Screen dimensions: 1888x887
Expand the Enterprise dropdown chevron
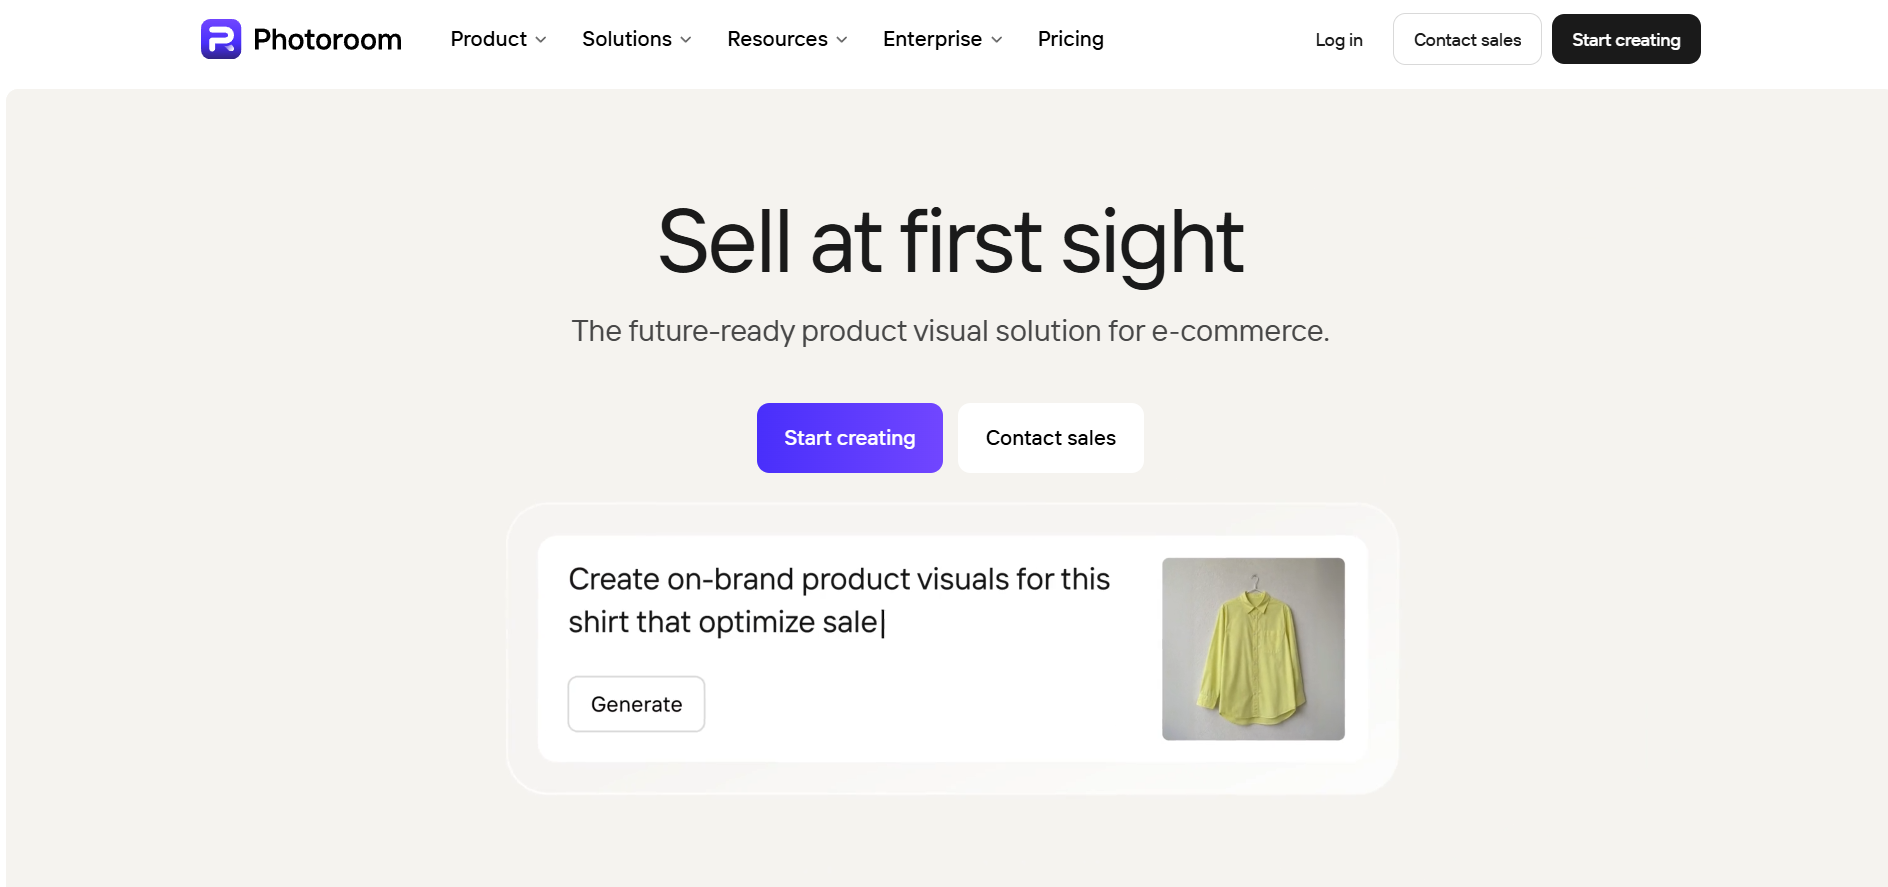(997, 40)
